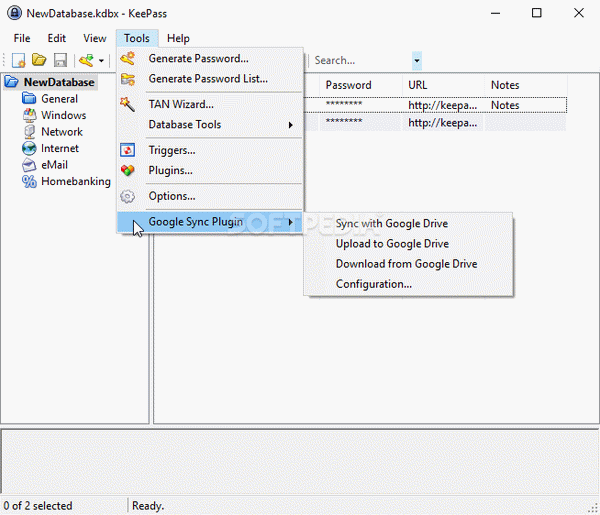Screen dimensions: 600x515
Task: Click the Plugins colored blocks icon
Action: [x=127, y=170]
